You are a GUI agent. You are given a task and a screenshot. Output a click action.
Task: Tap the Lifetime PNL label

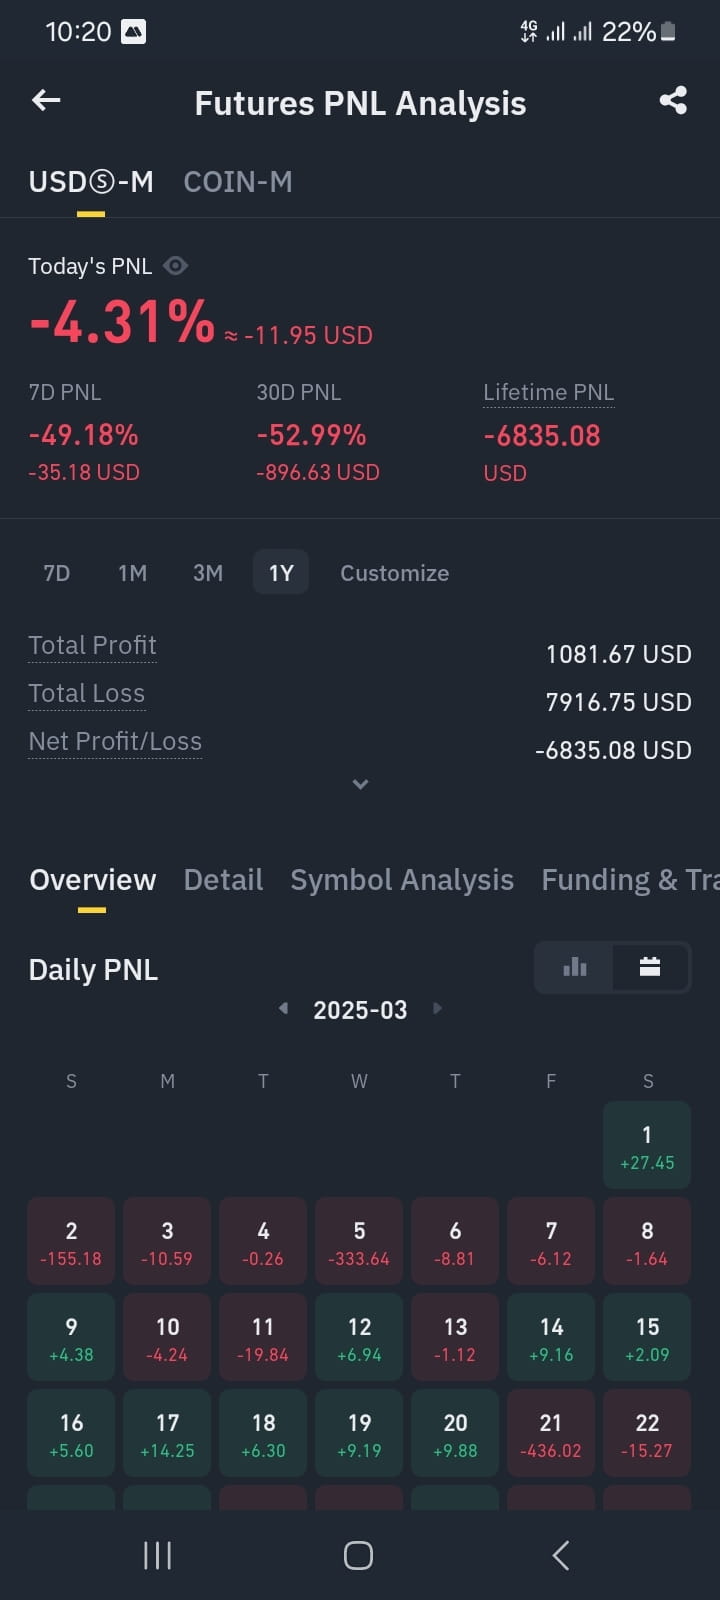tap(548, 393)
